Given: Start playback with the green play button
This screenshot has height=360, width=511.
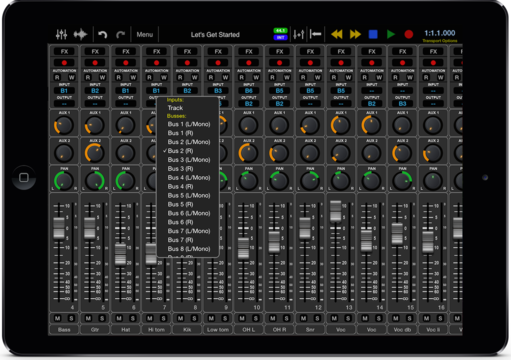Looking at the screenshot, I should [391, 34].
